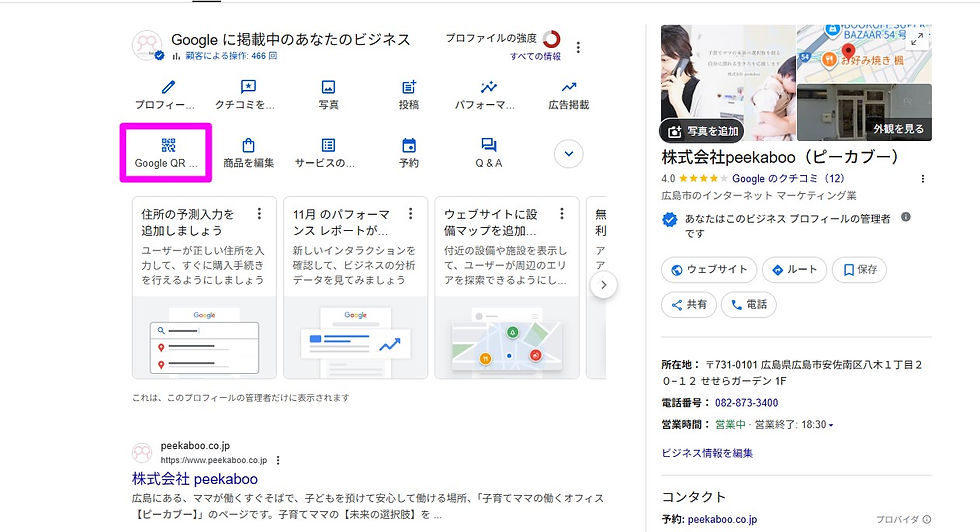Click the 広島市のインターネット マーケティング業 category text

(x=759, y=196)
